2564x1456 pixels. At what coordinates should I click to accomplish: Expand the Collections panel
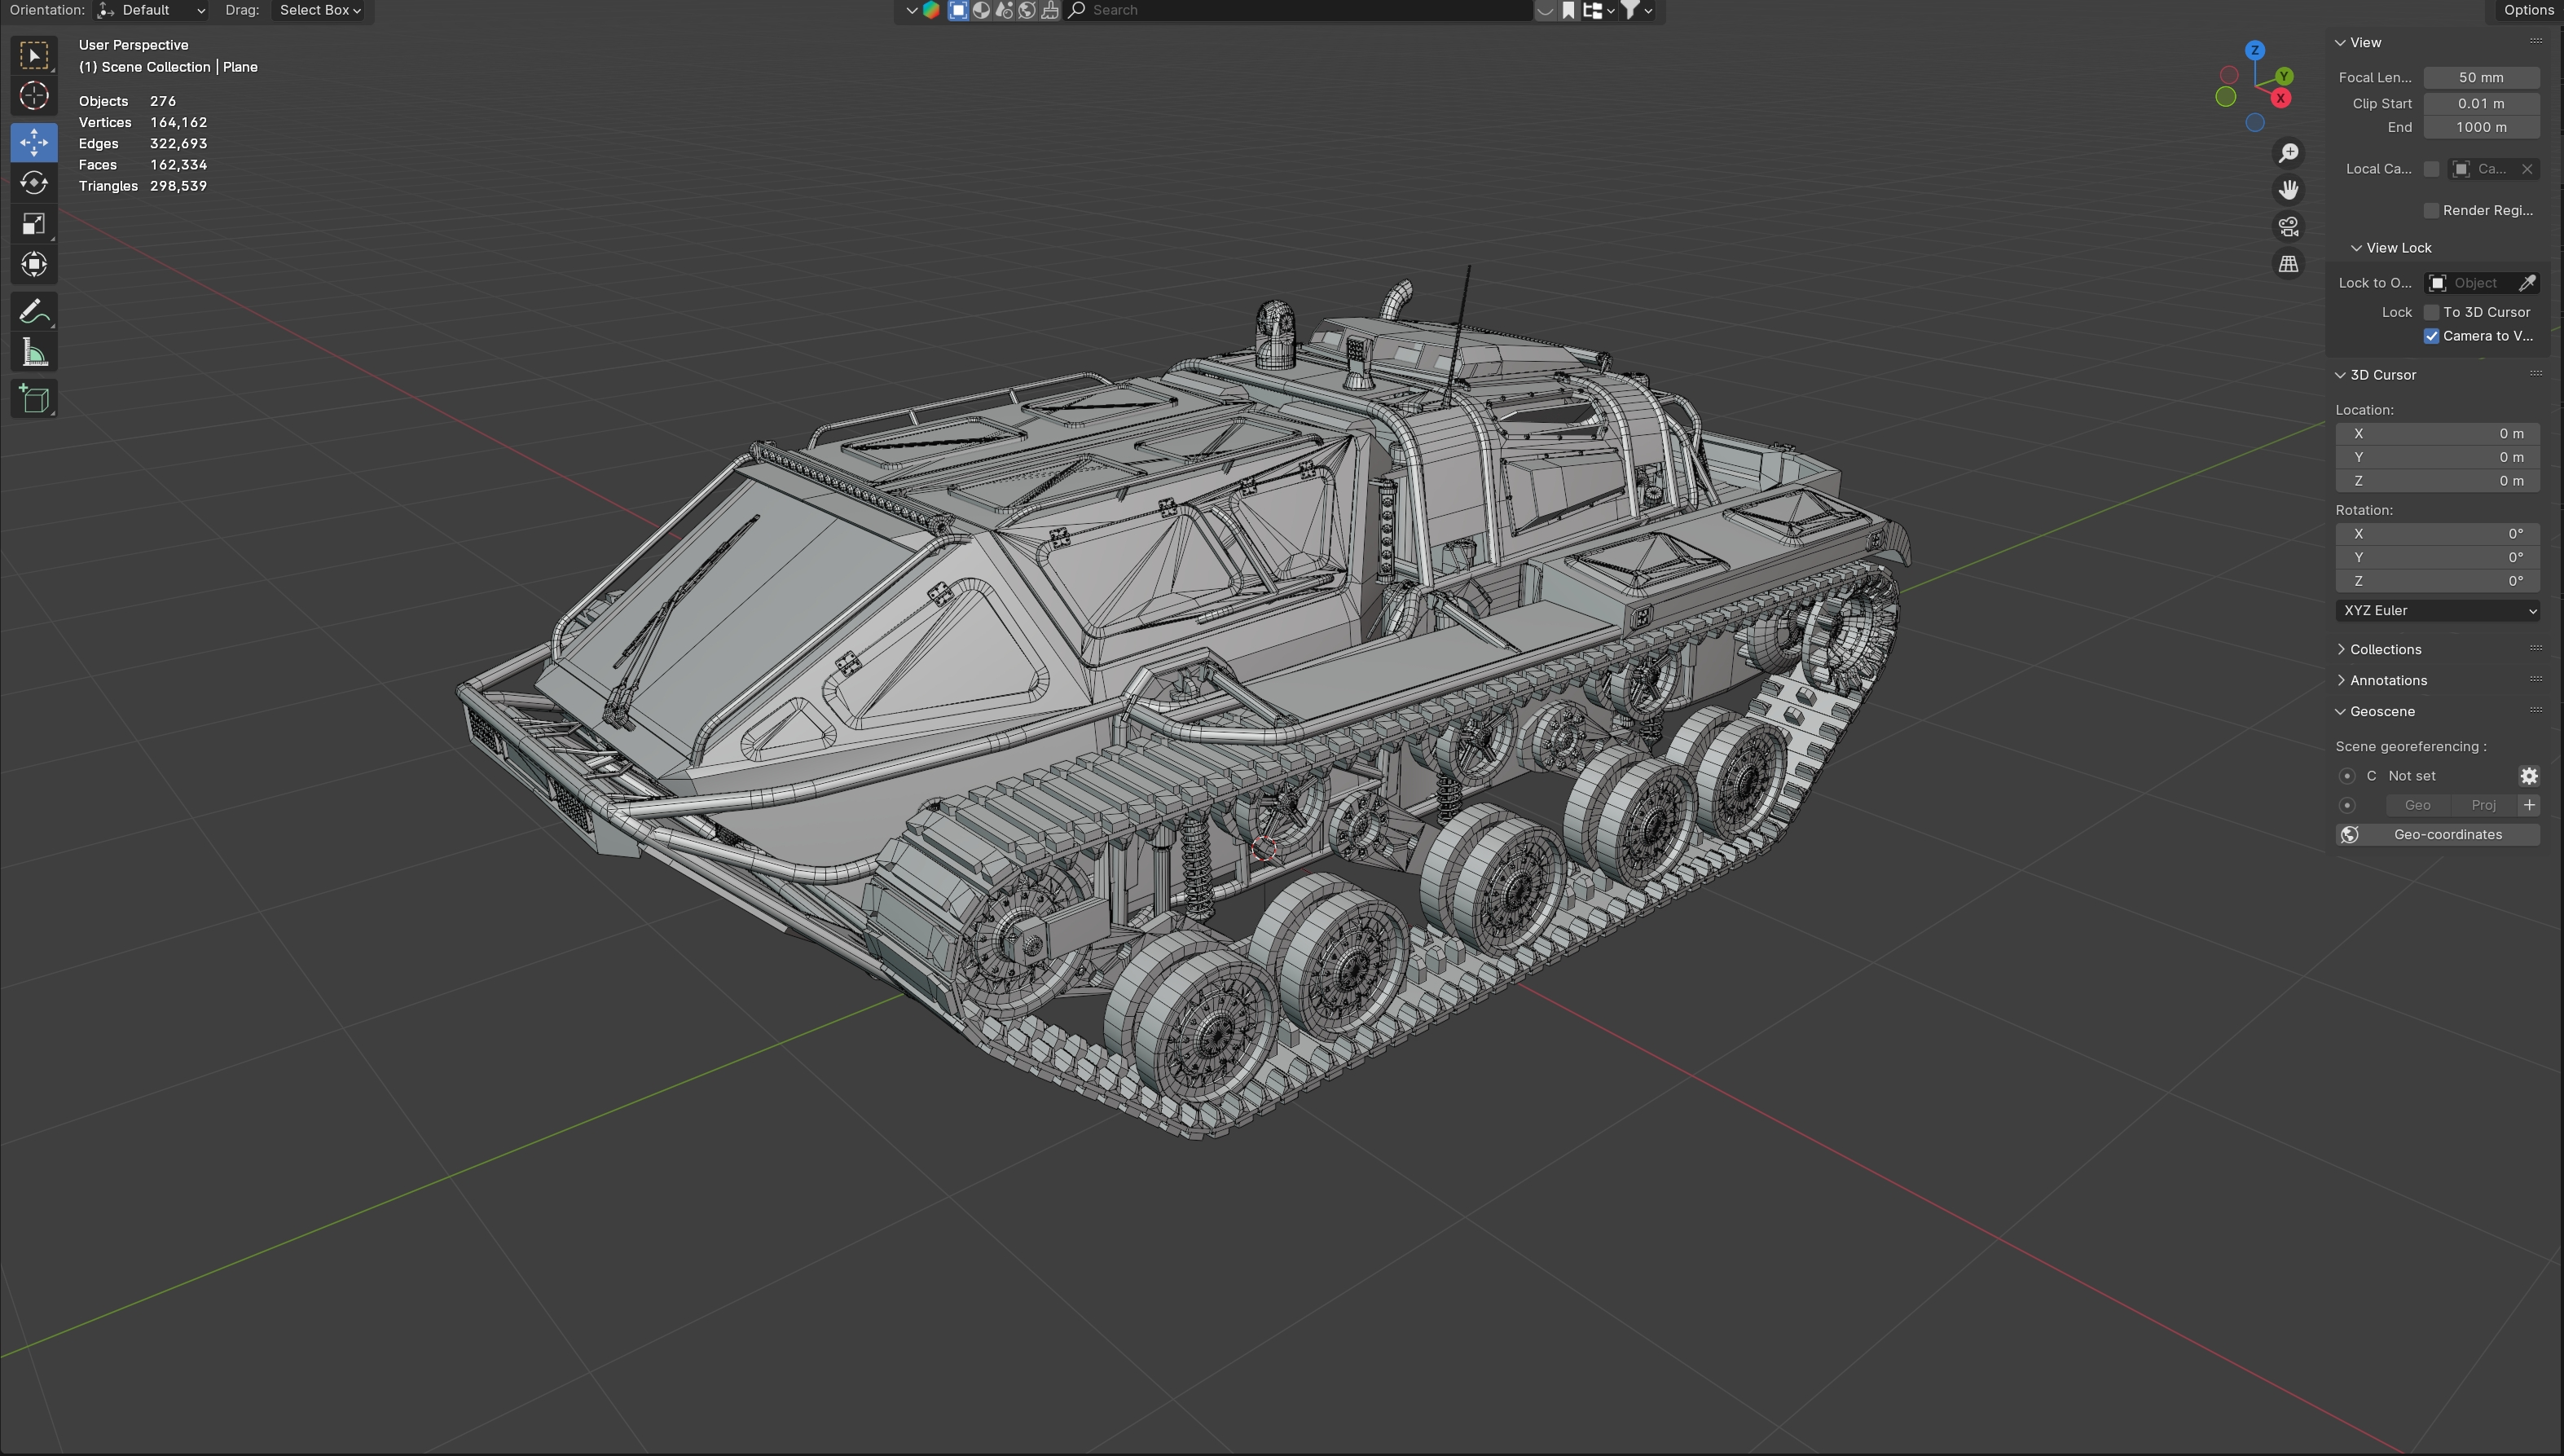2386,649
